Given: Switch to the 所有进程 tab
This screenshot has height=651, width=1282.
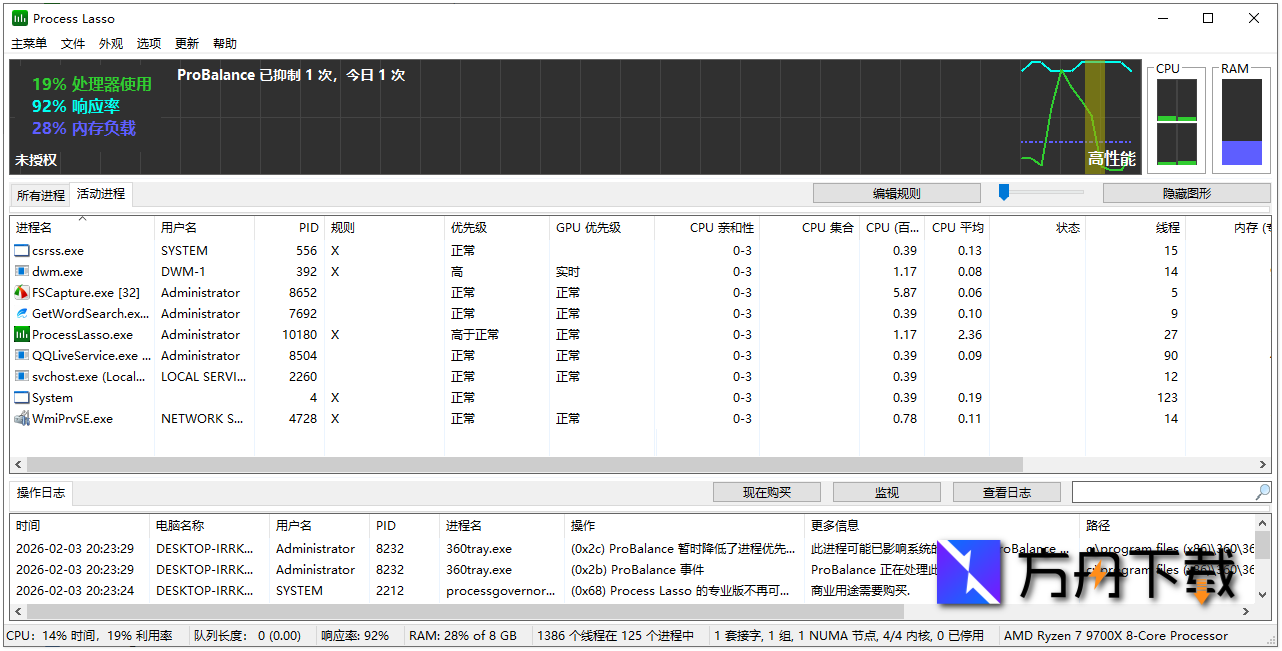Looking at the screenshot, I should (39, 195).
